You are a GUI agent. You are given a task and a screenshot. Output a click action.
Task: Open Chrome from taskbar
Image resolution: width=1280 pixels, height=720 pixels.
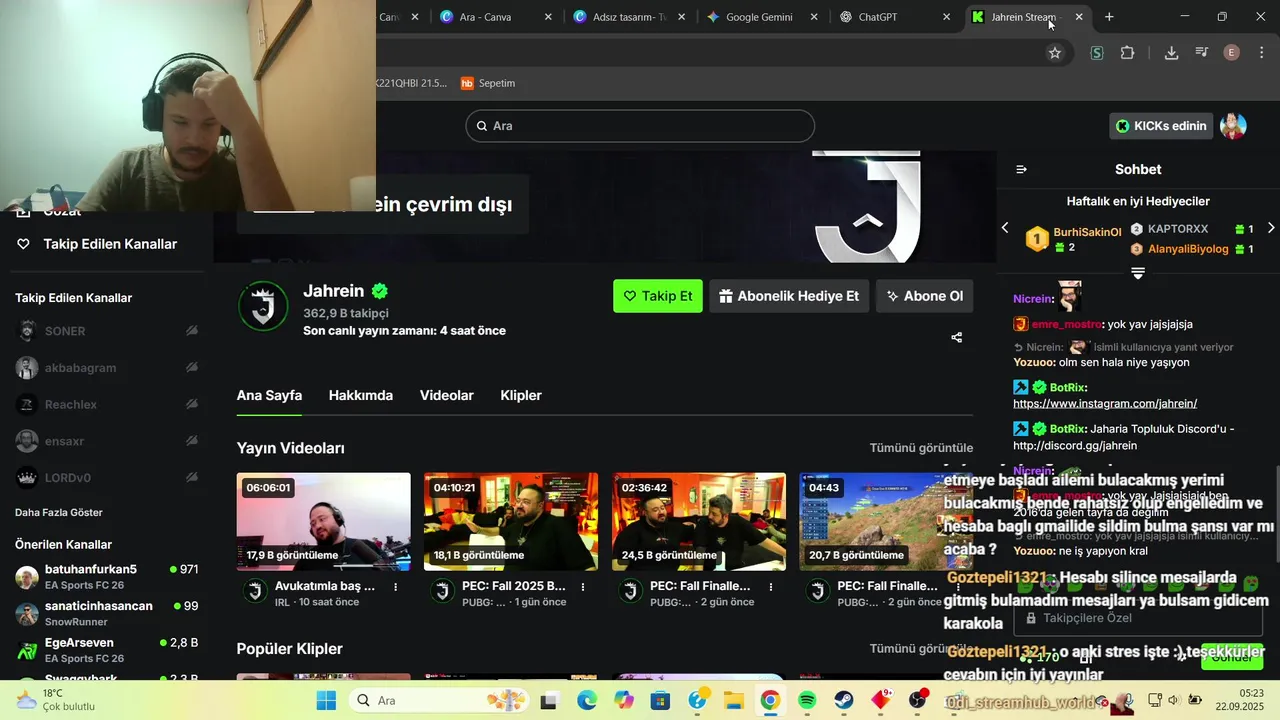point(770,700)
